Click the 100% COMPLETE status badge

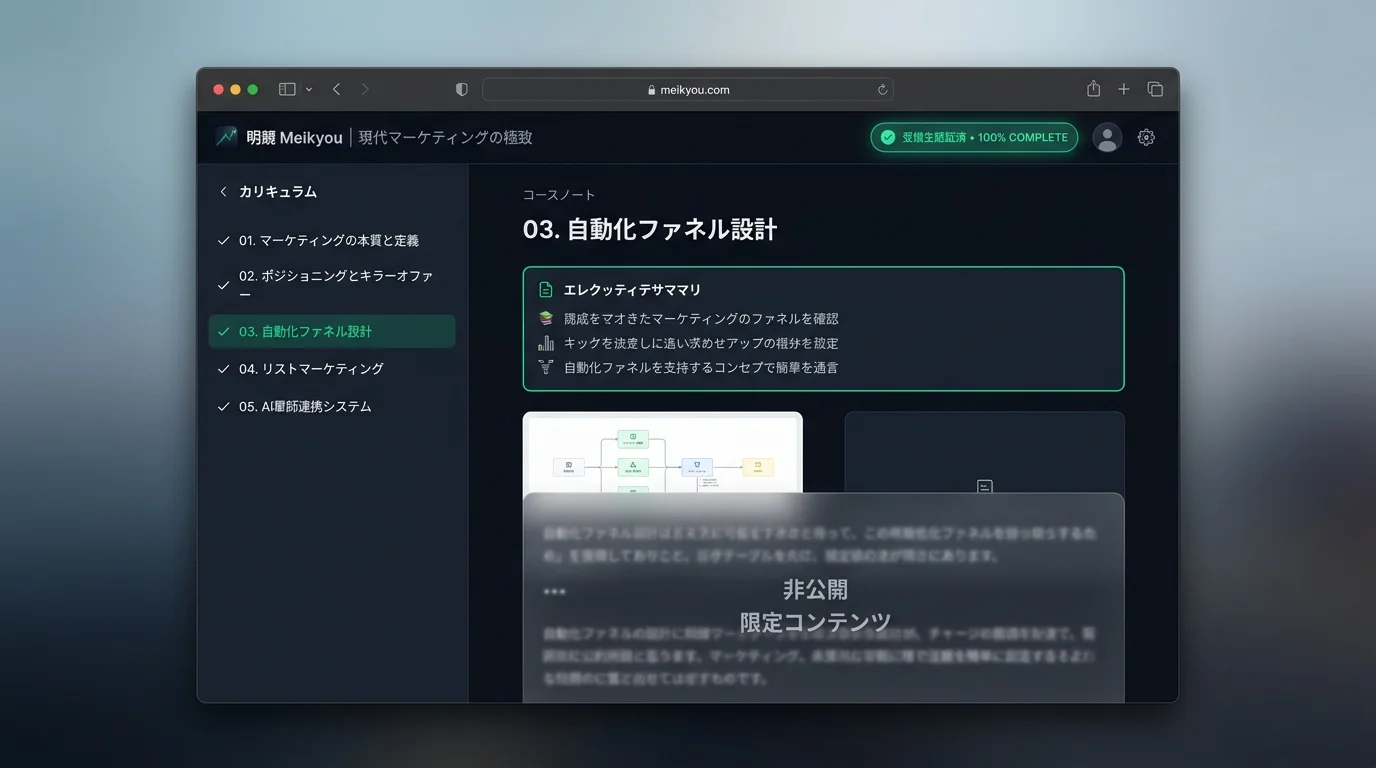coord(974,137)
